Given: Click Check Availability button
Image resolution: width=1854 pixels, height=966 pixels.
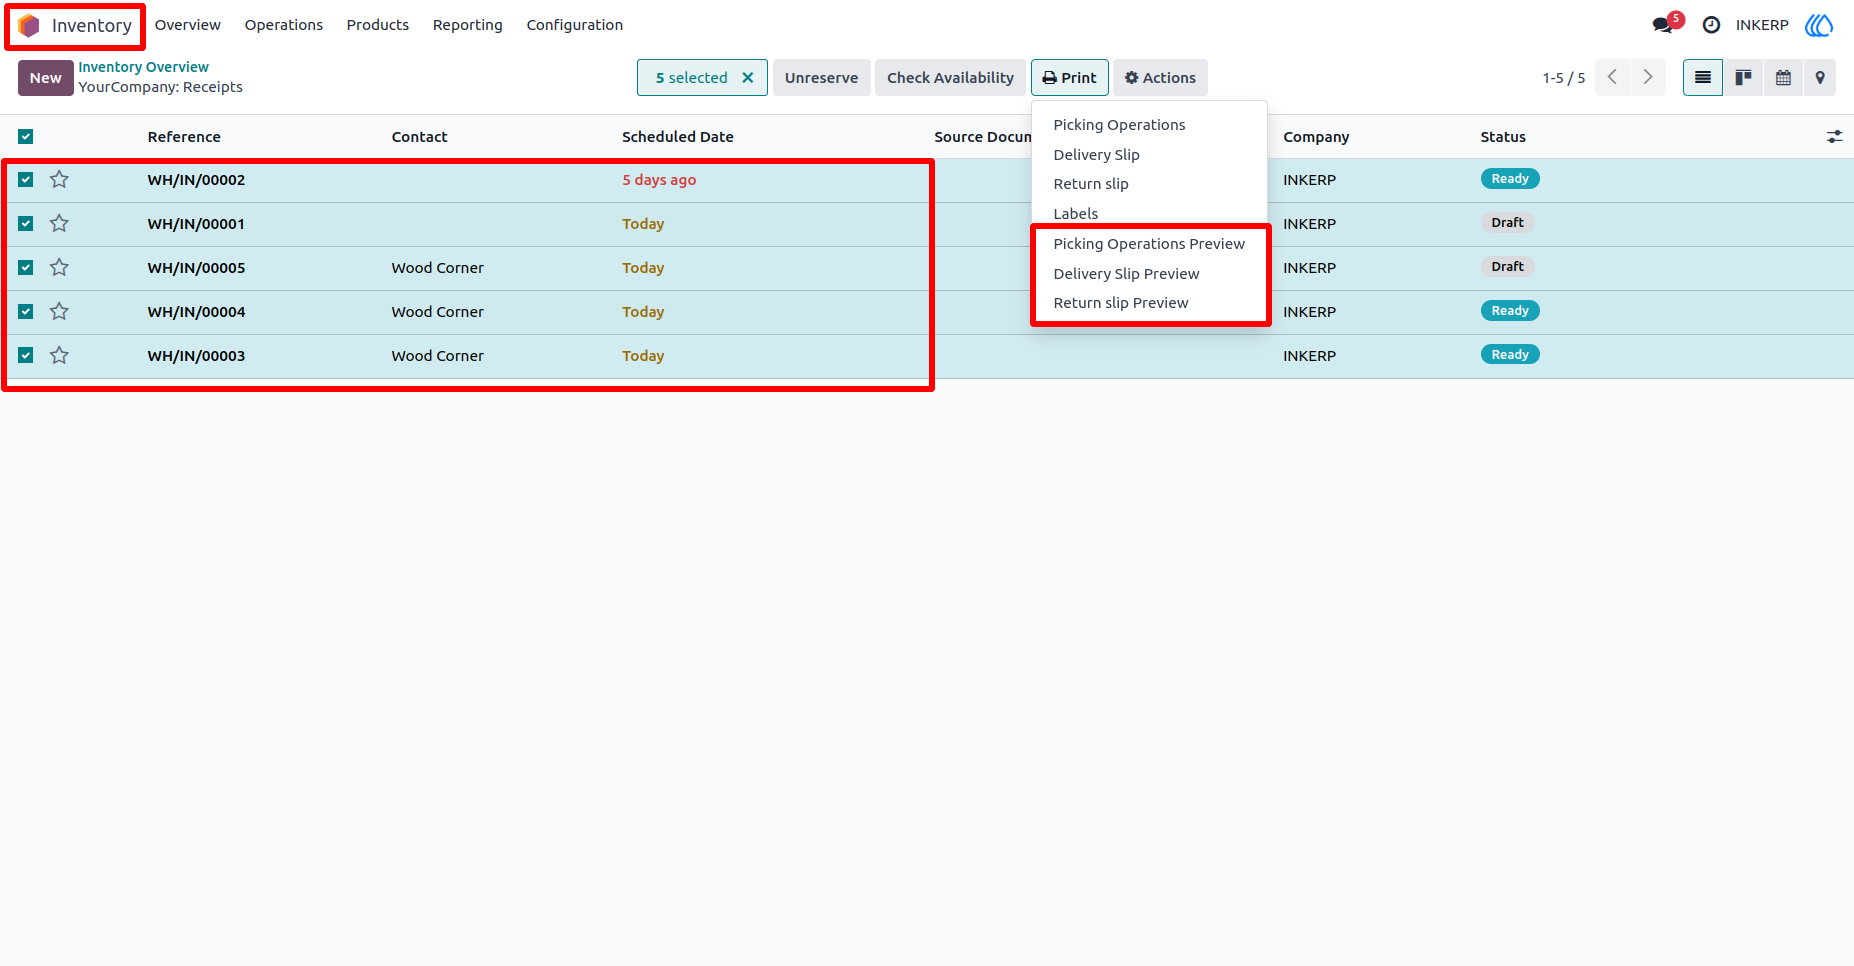Looking at the screenshot, I should tap(950, 78).
